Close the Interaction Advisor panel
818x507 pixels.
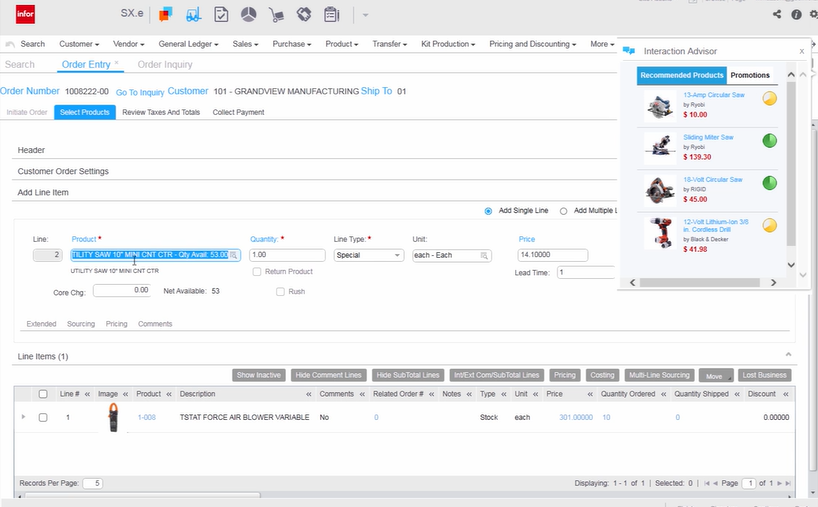pyautogui.click(x=802, y=51)
